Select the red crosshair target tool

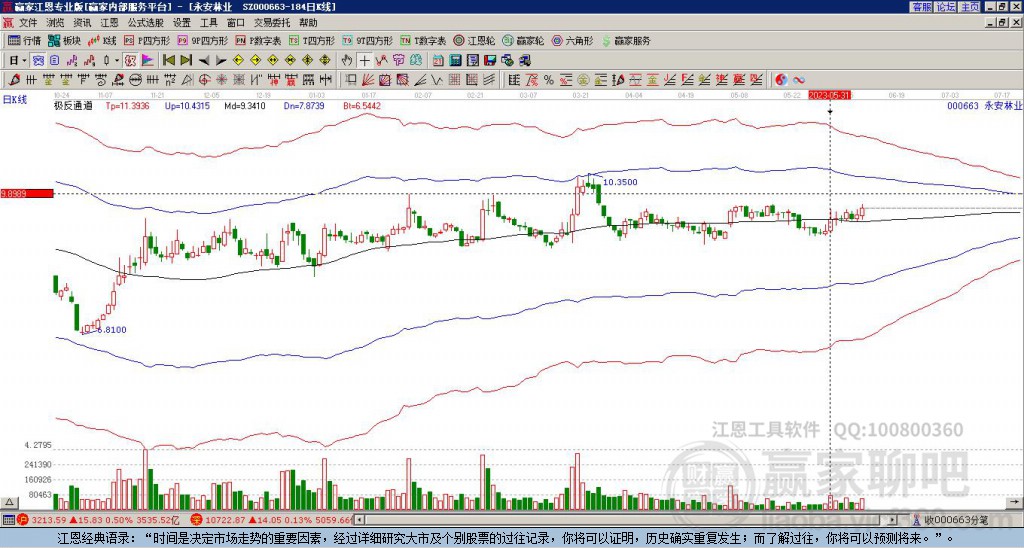click(x=203, y=80)
